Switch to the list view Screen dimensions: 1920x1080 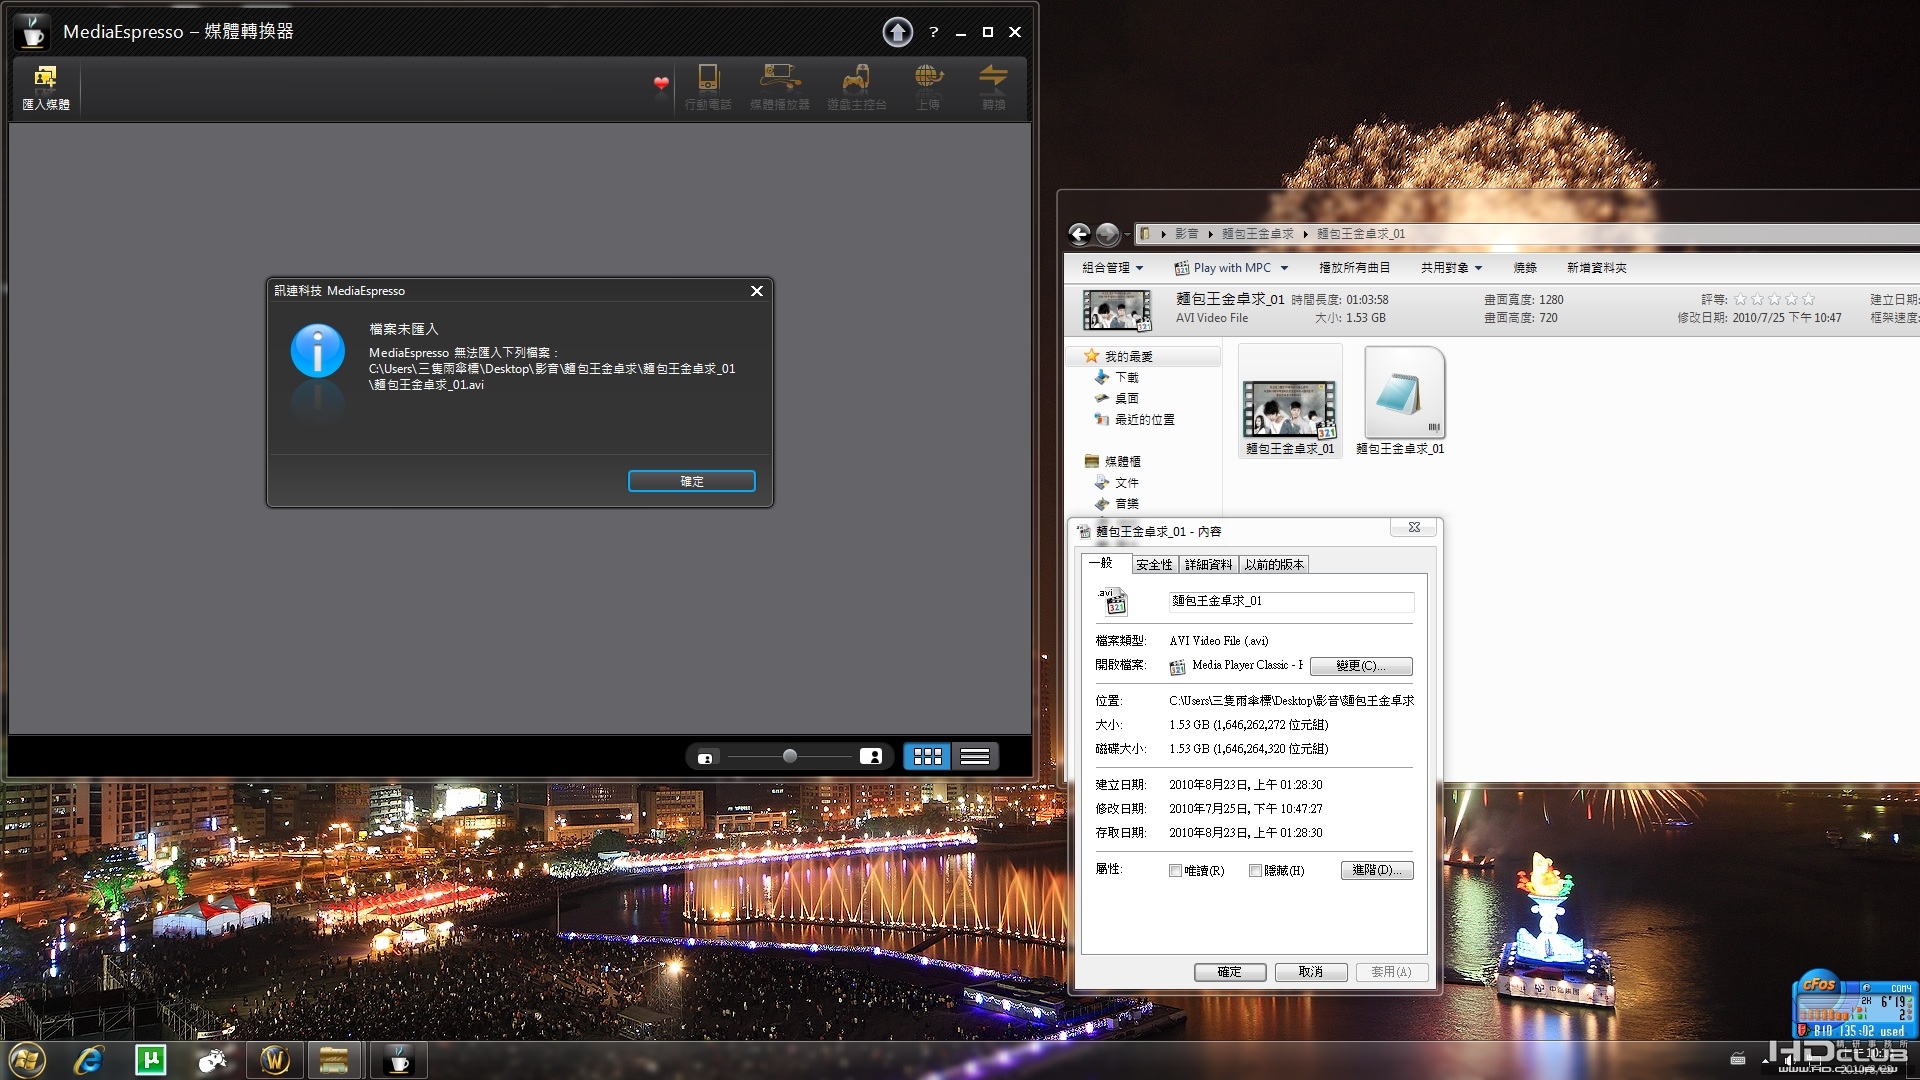(975, 757)
